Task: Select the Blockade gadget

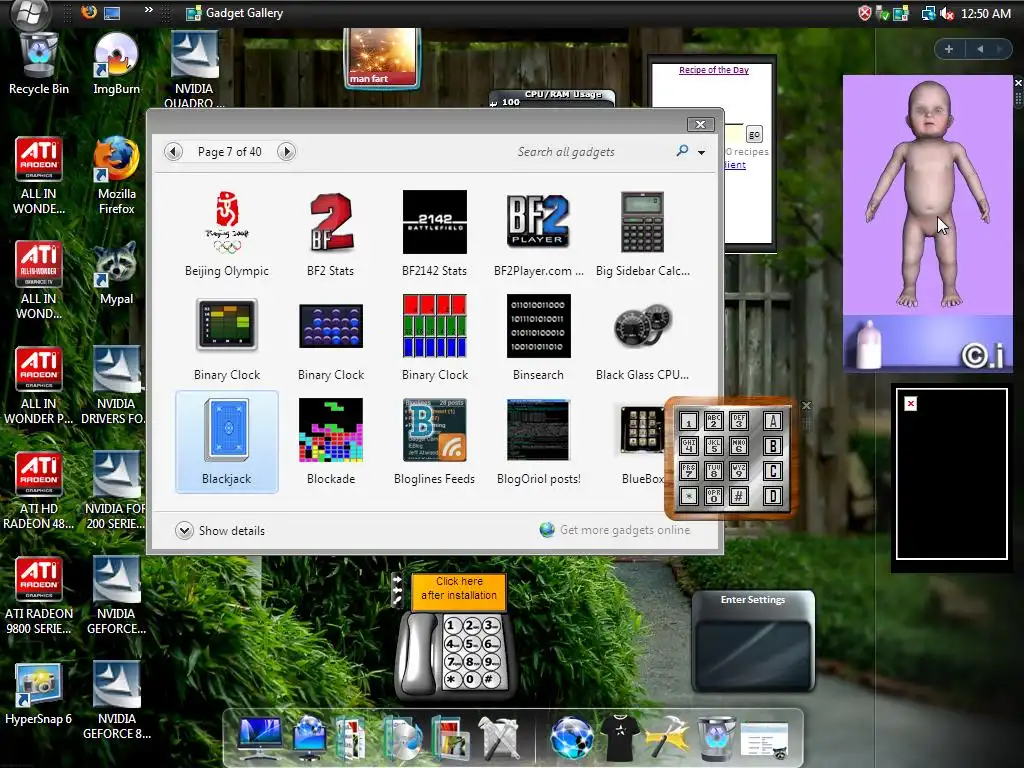Action: pos(330,441)
